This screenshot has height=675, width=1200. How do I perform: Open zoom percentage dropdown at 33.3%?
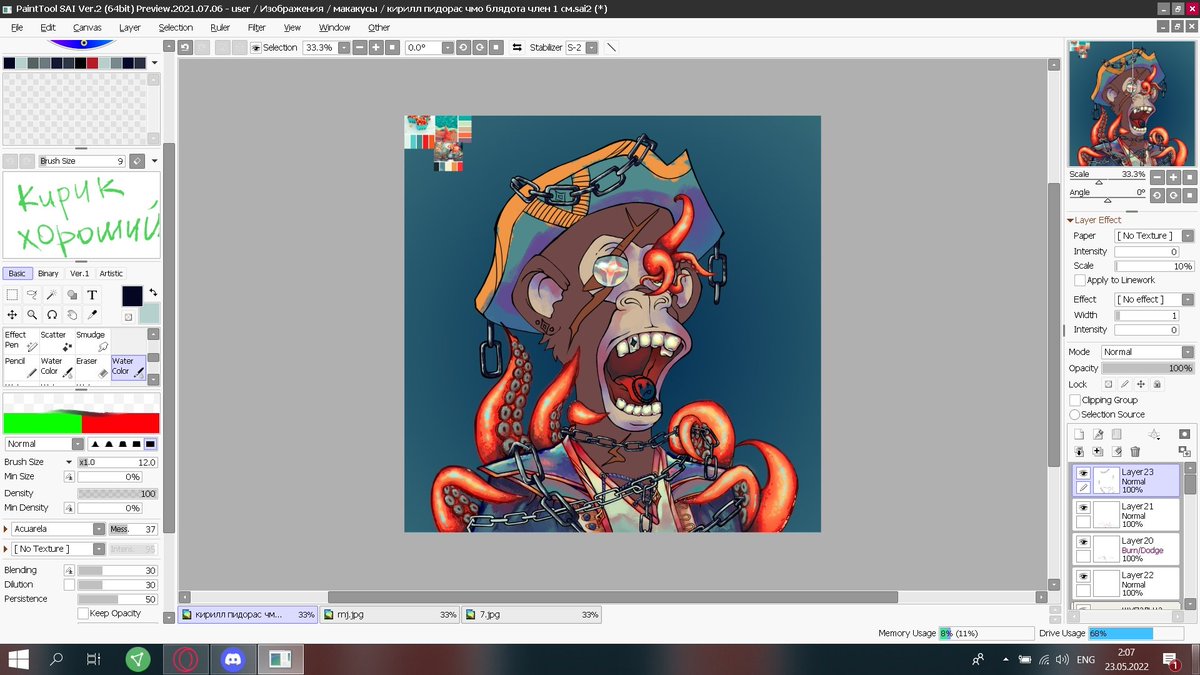(x=344, y=47)
